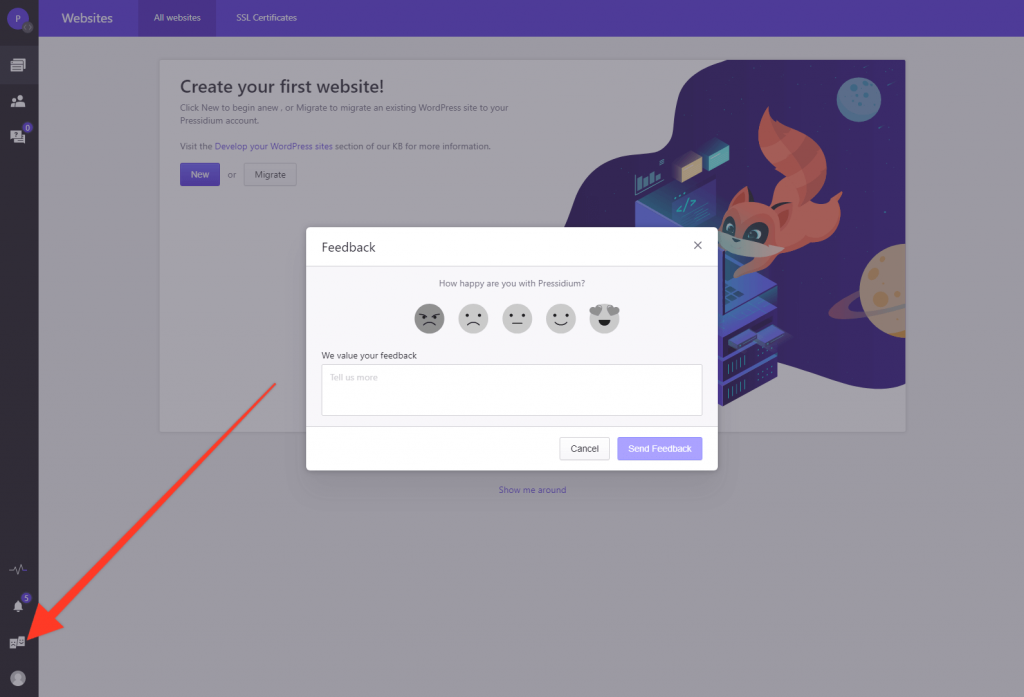Select the angry face rating
Viewport: 1024px width, 697px height.
[x=429, y=319]
